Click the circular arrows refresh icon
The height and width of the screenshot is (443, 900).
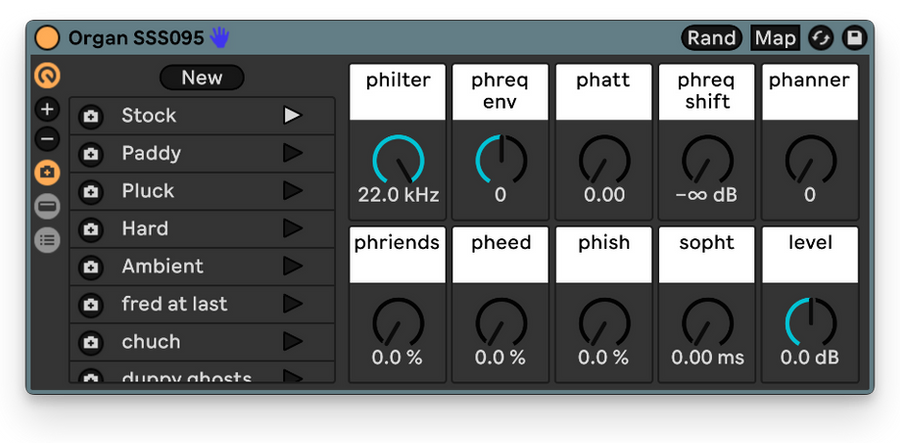821,38
